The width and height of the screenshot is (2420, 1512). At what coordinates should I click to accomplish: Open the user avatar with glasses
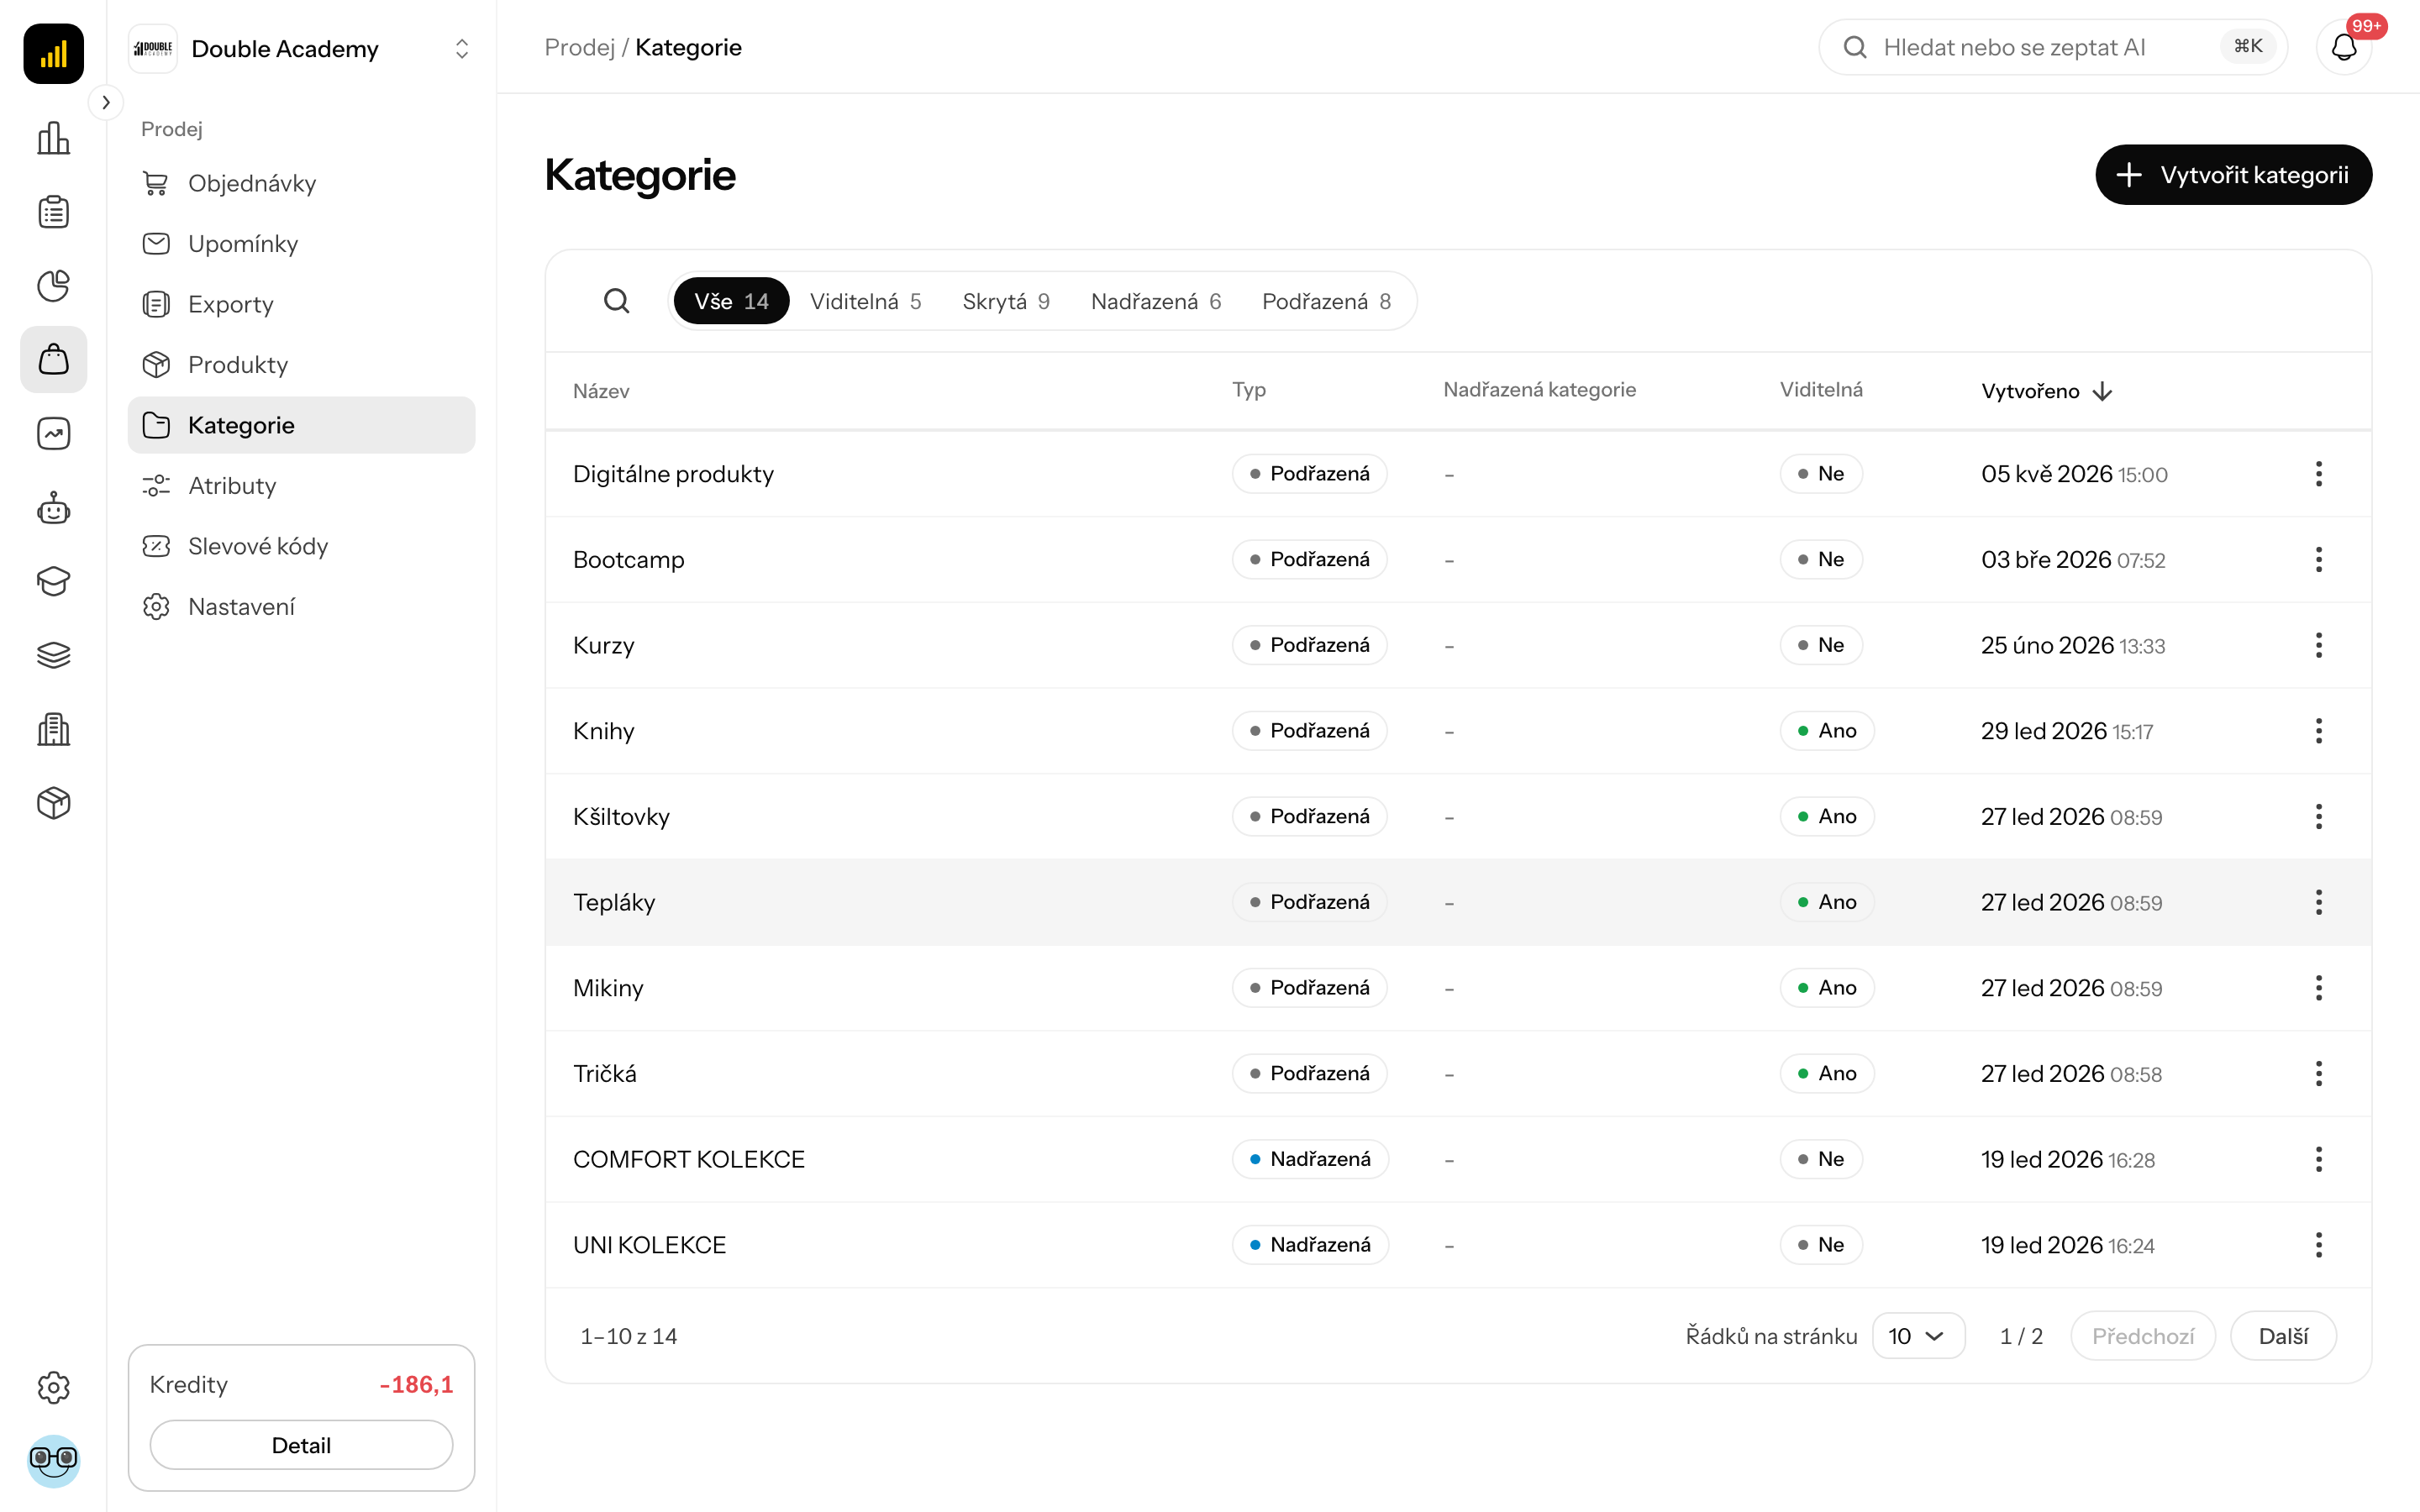[53, 1461]
